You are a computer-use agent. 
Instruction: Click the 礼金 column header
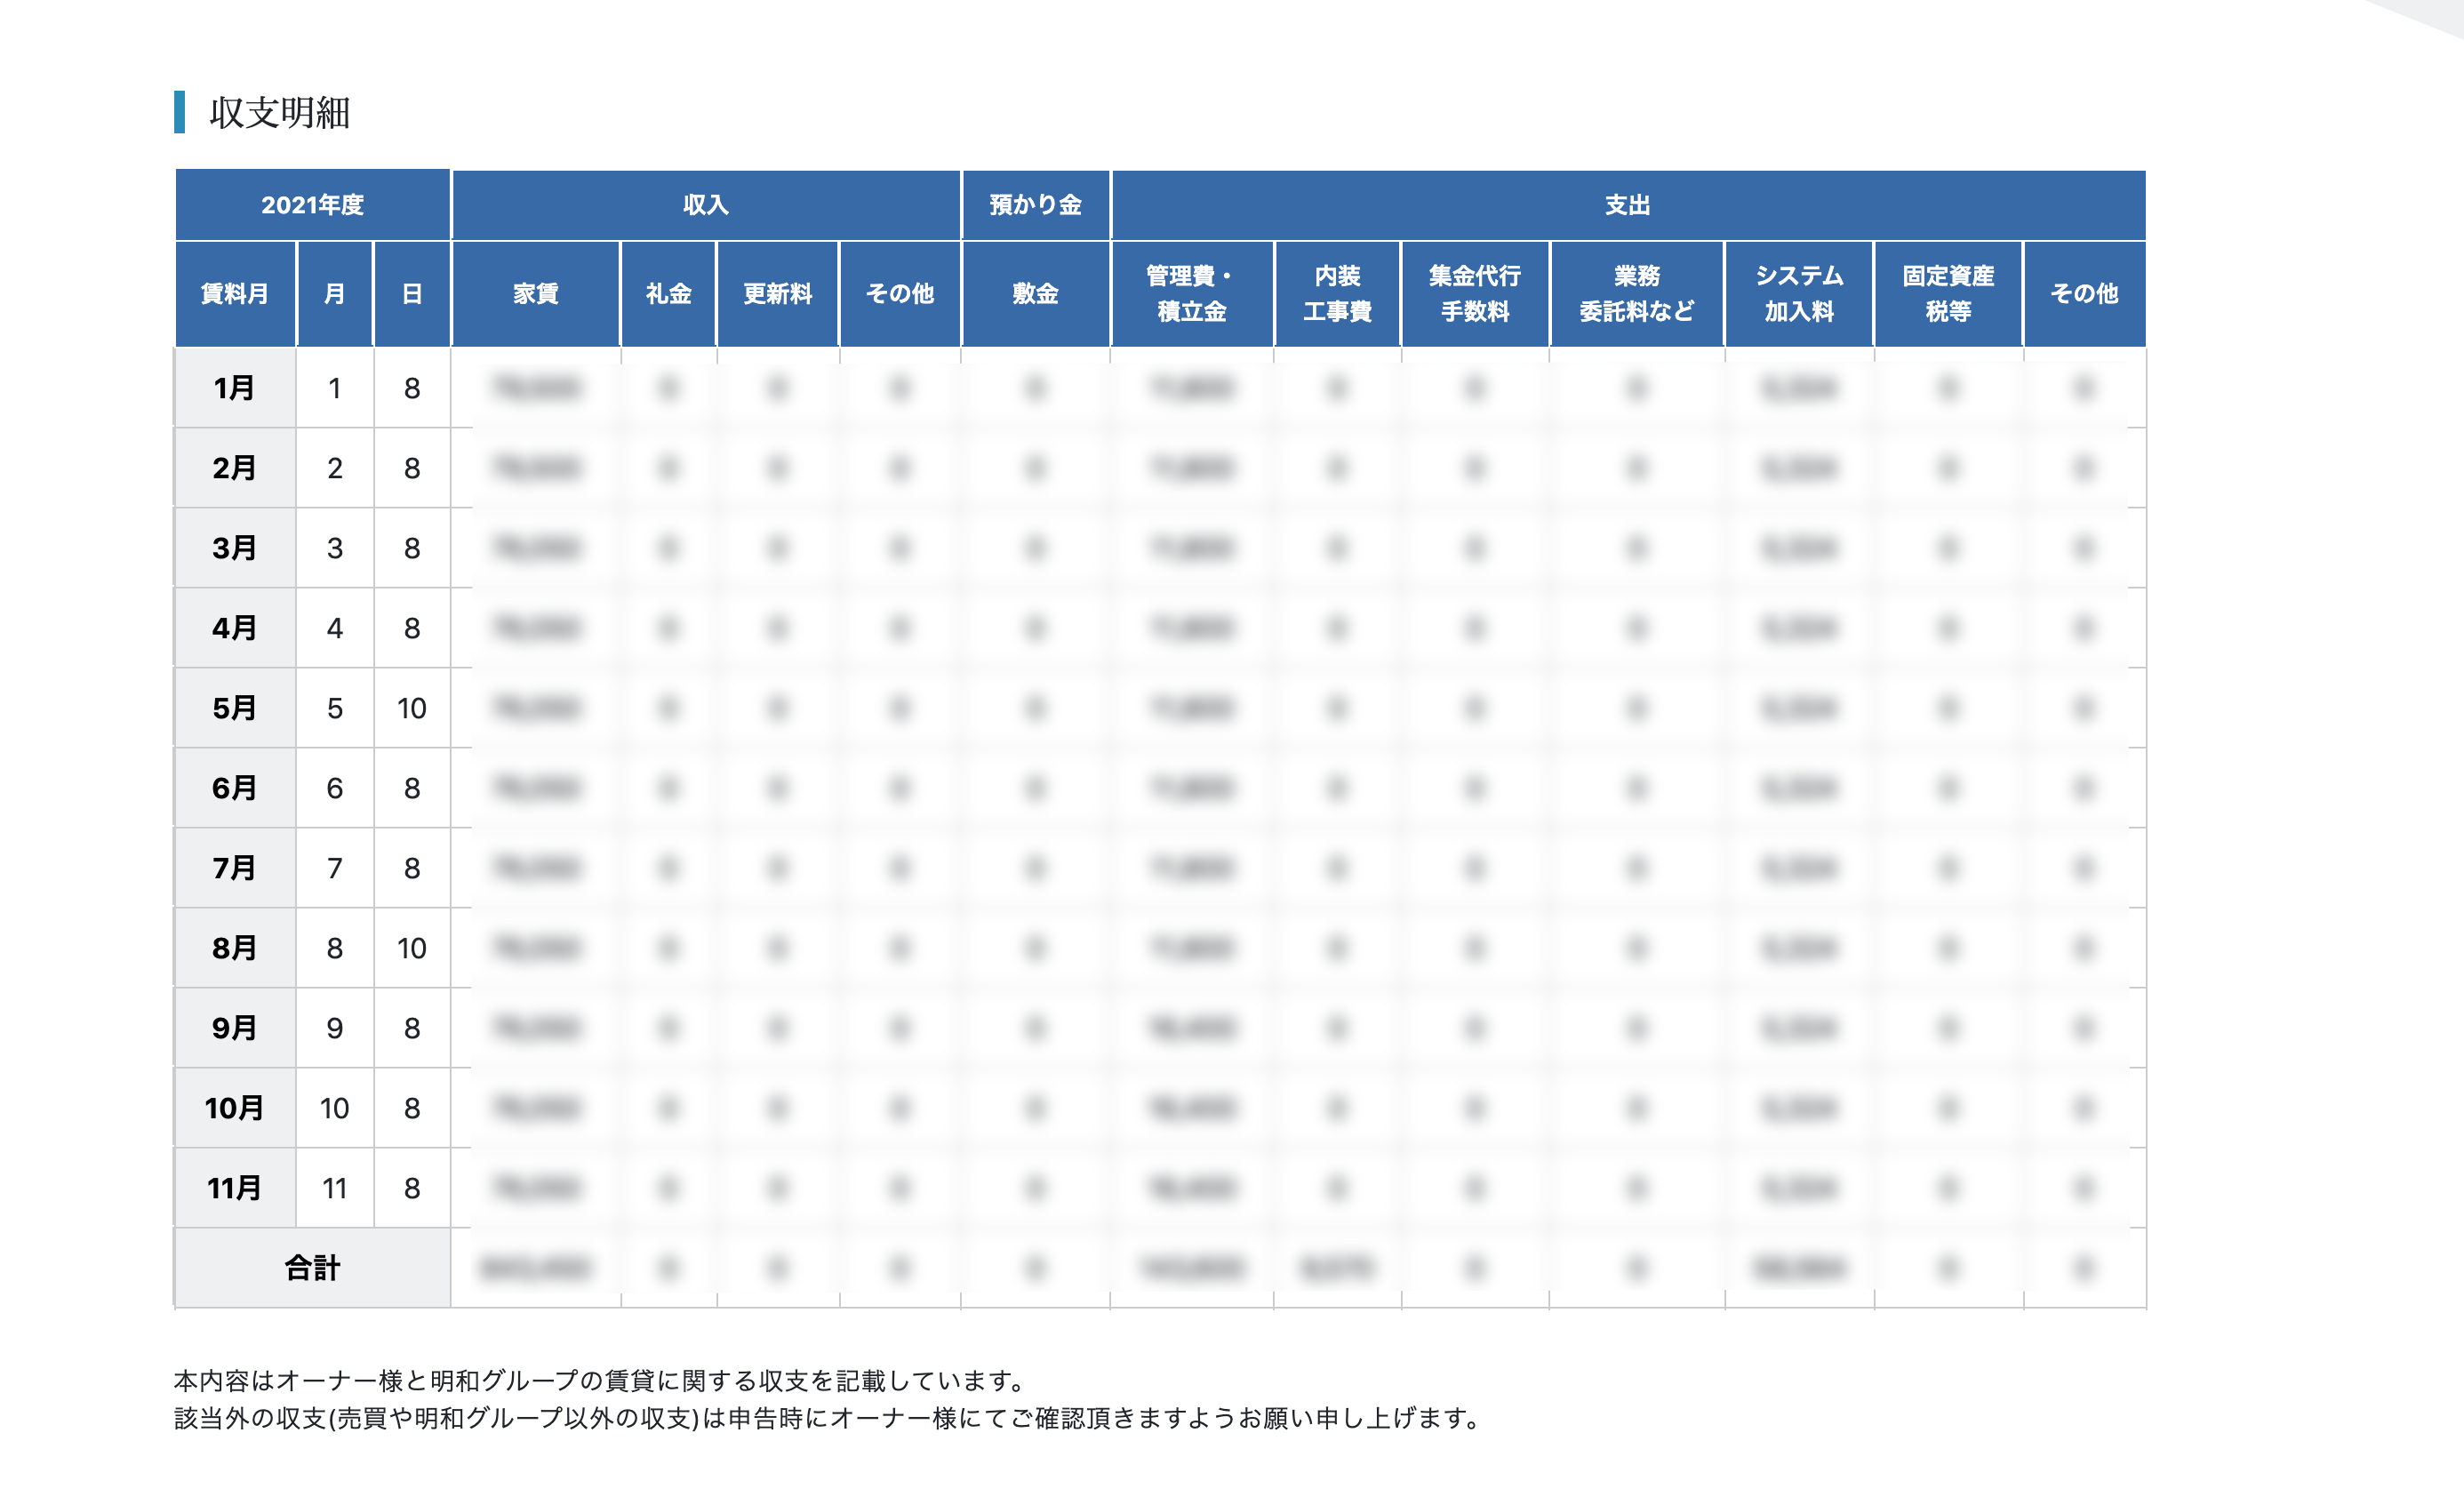pyautogui.click(x=668, y=293)
